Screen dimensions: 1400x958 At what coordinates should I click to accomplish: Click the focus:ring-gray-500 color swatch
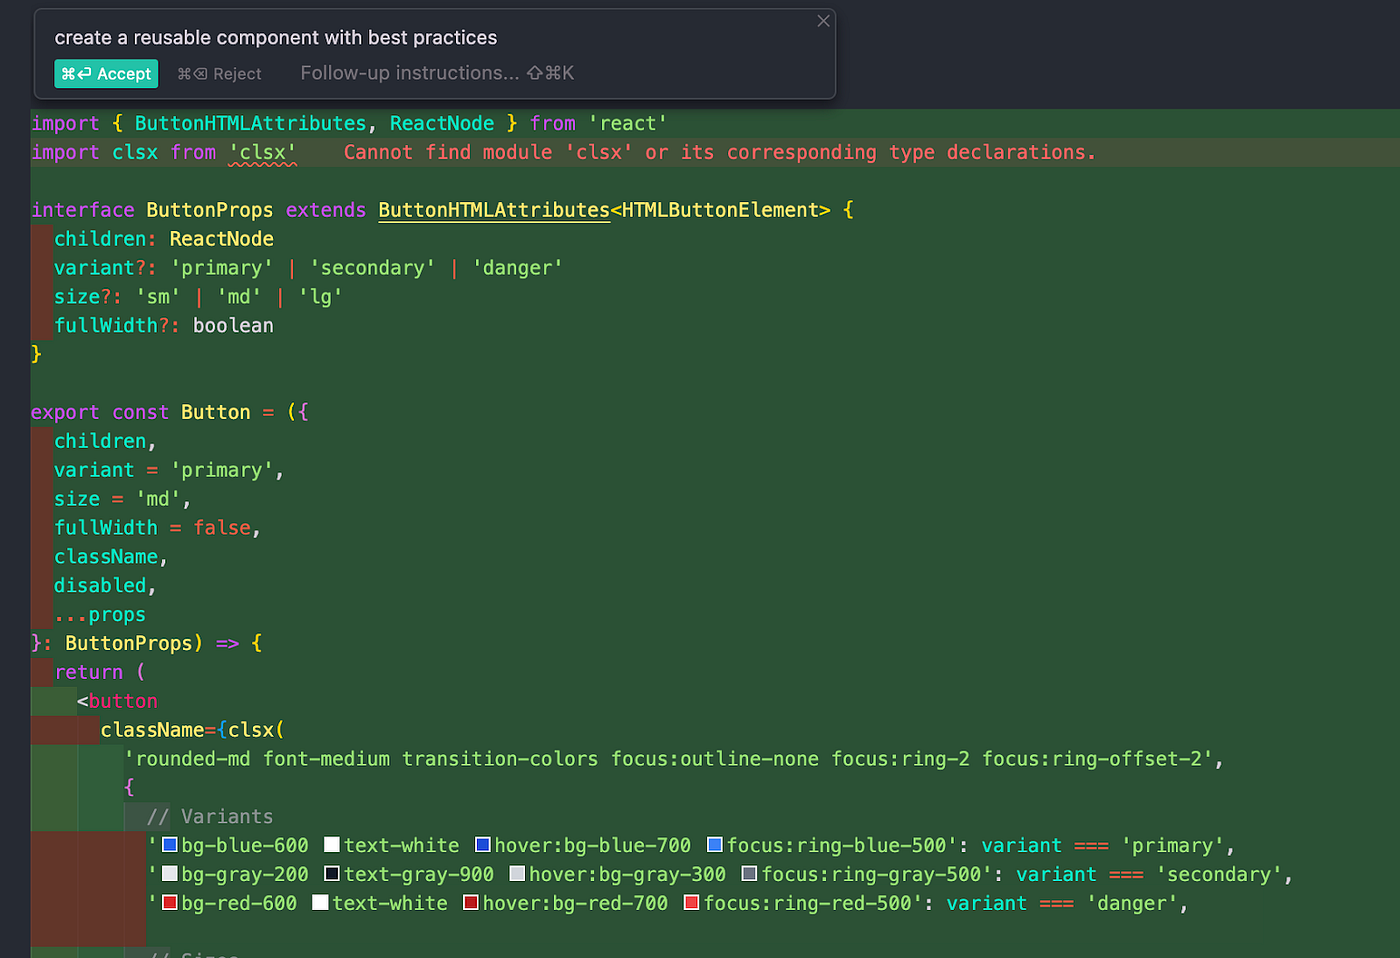click(749, 874)
